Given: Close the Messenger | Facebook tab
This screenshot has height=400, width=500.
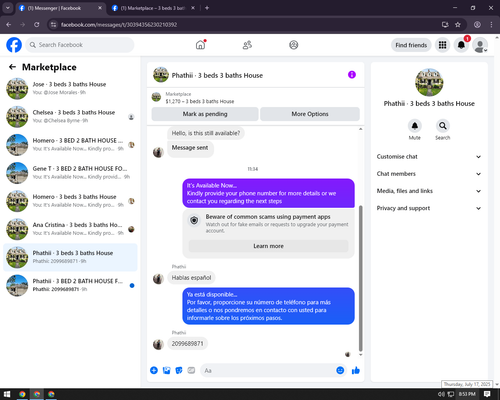Looking at the screenshot, I should [x=100, y=8].
